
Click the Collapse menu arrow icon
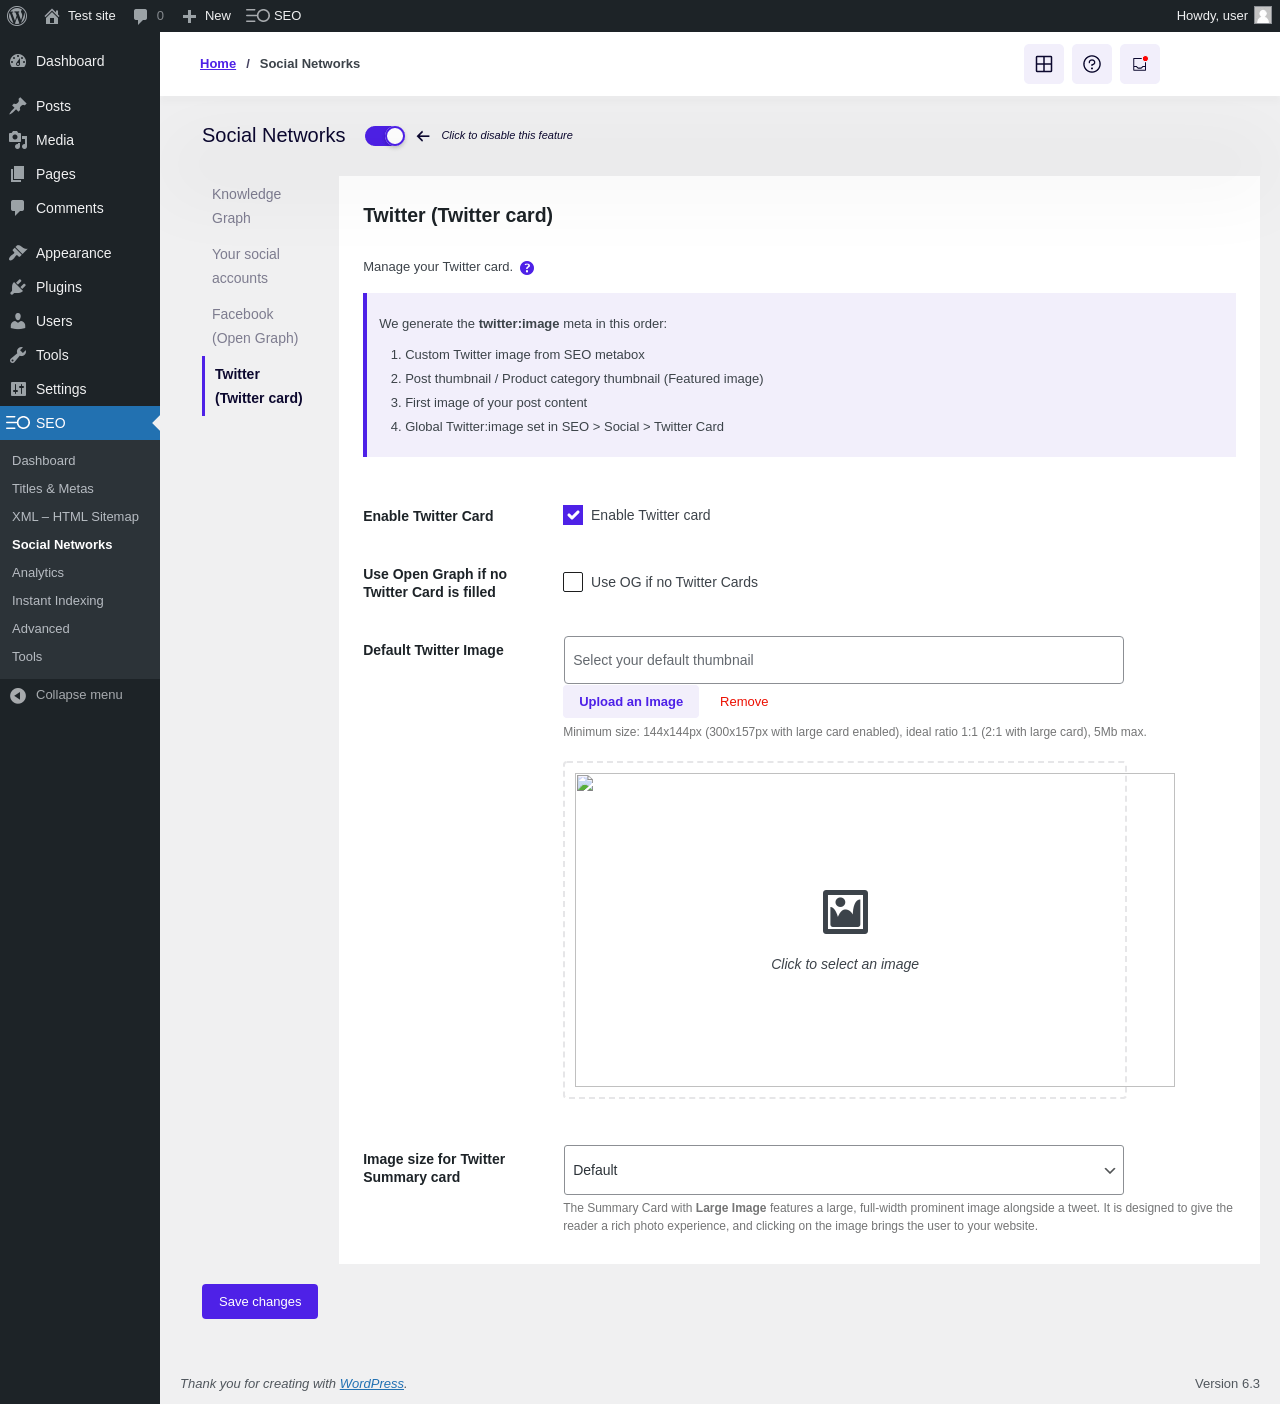pyautogui.click(x=18, y=695)
